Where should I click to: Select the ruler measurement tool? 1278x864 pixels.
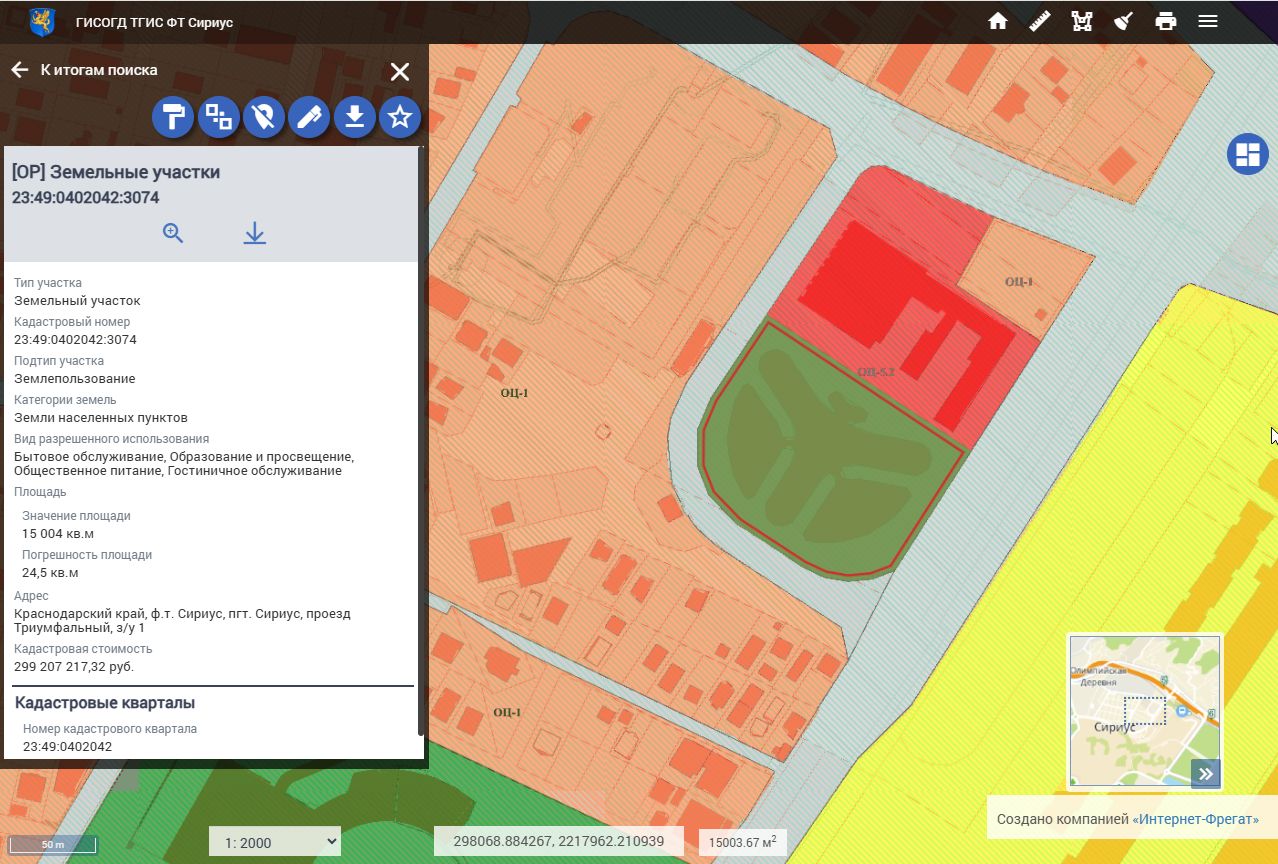pos(1039,21)
